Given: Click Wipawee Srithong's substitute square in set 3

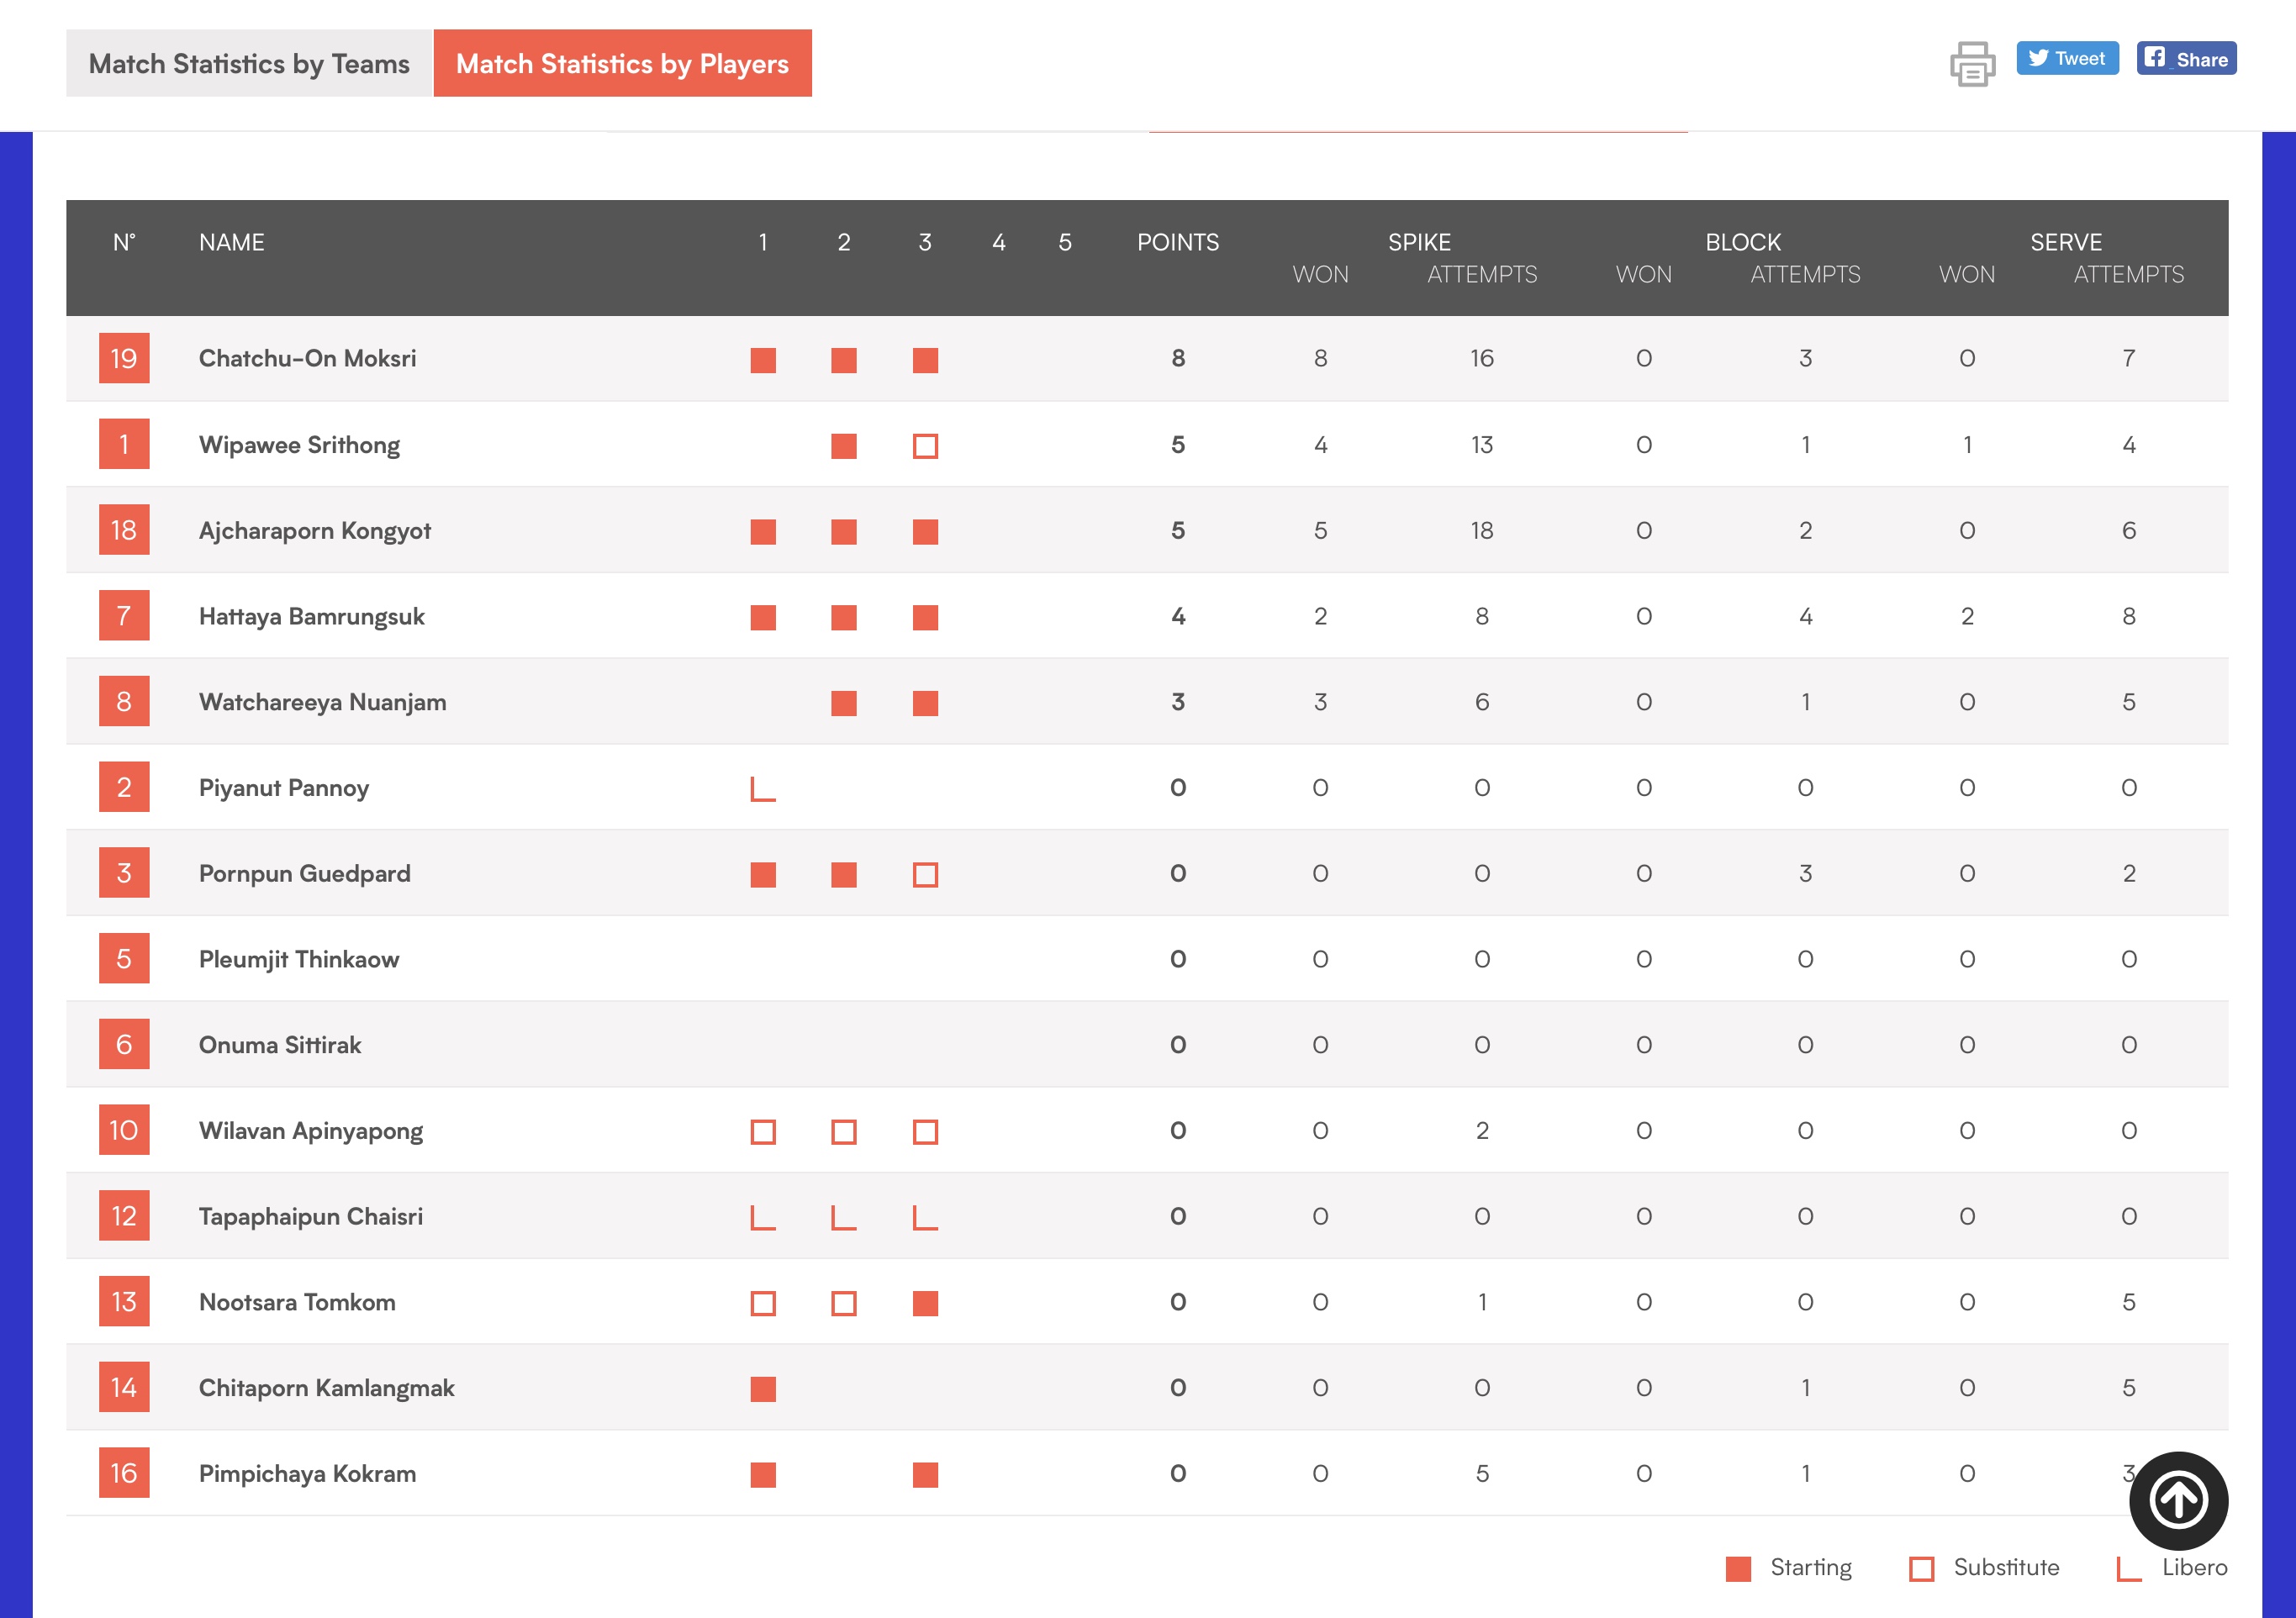Looking at the screenshot, I should (x=925, y=446).
